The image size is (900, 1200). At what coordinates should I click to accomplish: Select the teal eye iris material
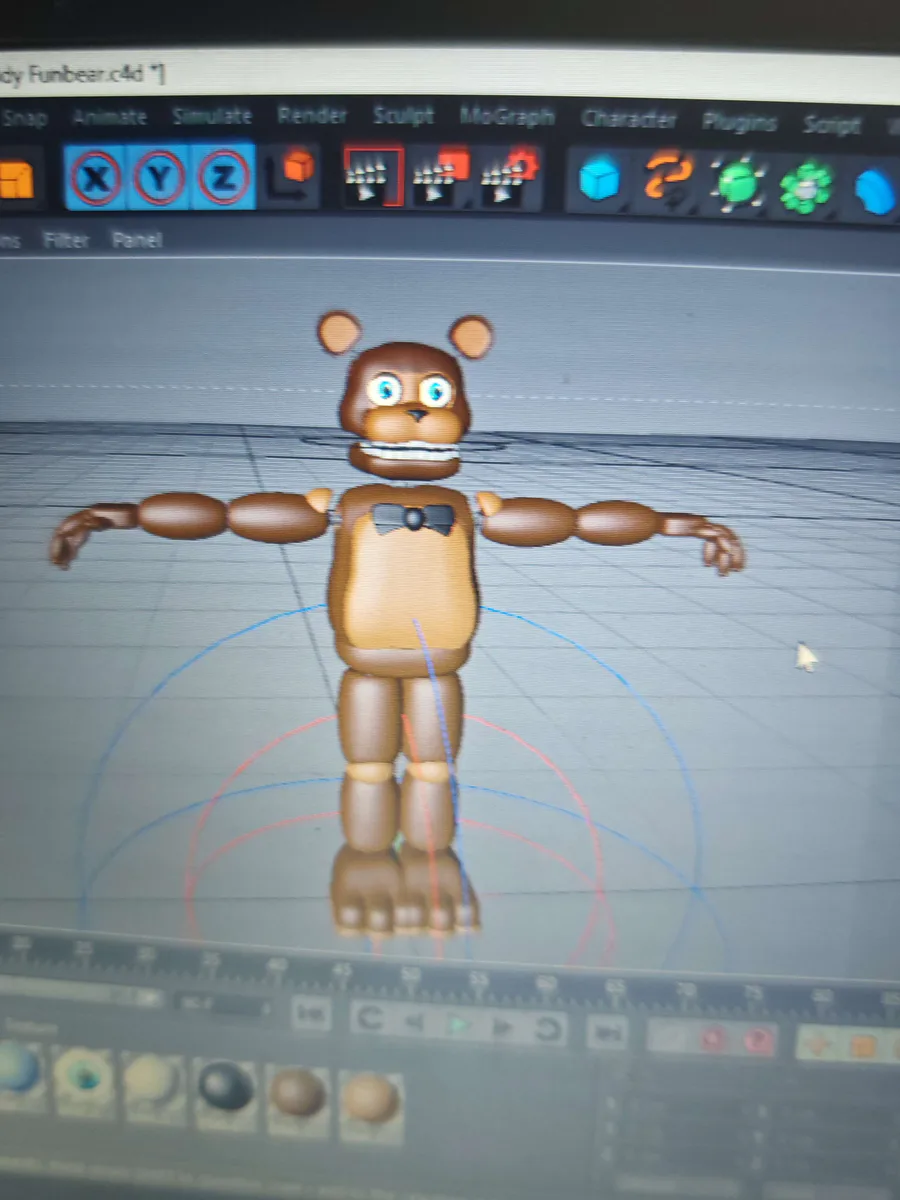pyautogui.click(x=84, y=1082)
